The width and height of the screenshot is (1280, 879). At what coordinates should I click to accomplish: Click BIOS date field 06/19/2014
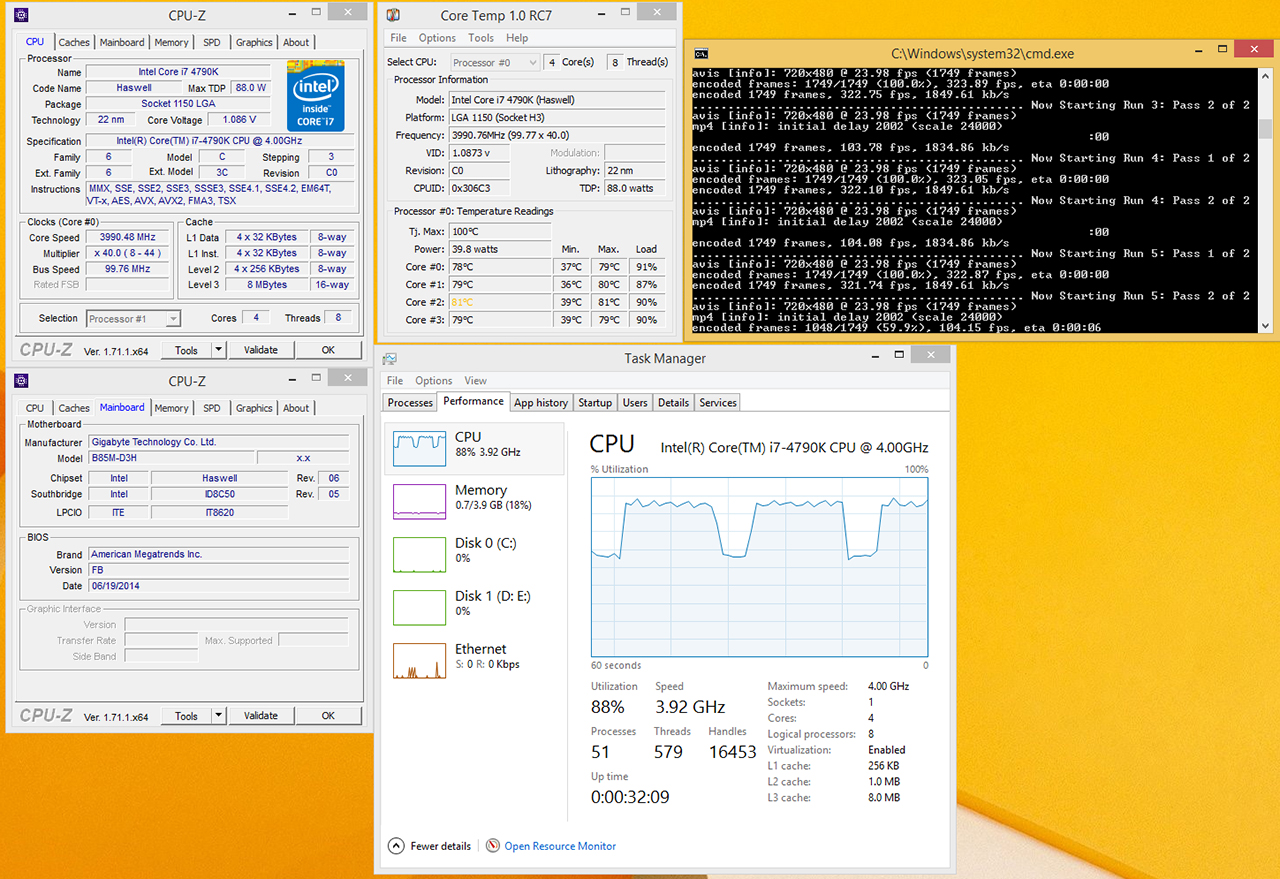coord(219,586)
